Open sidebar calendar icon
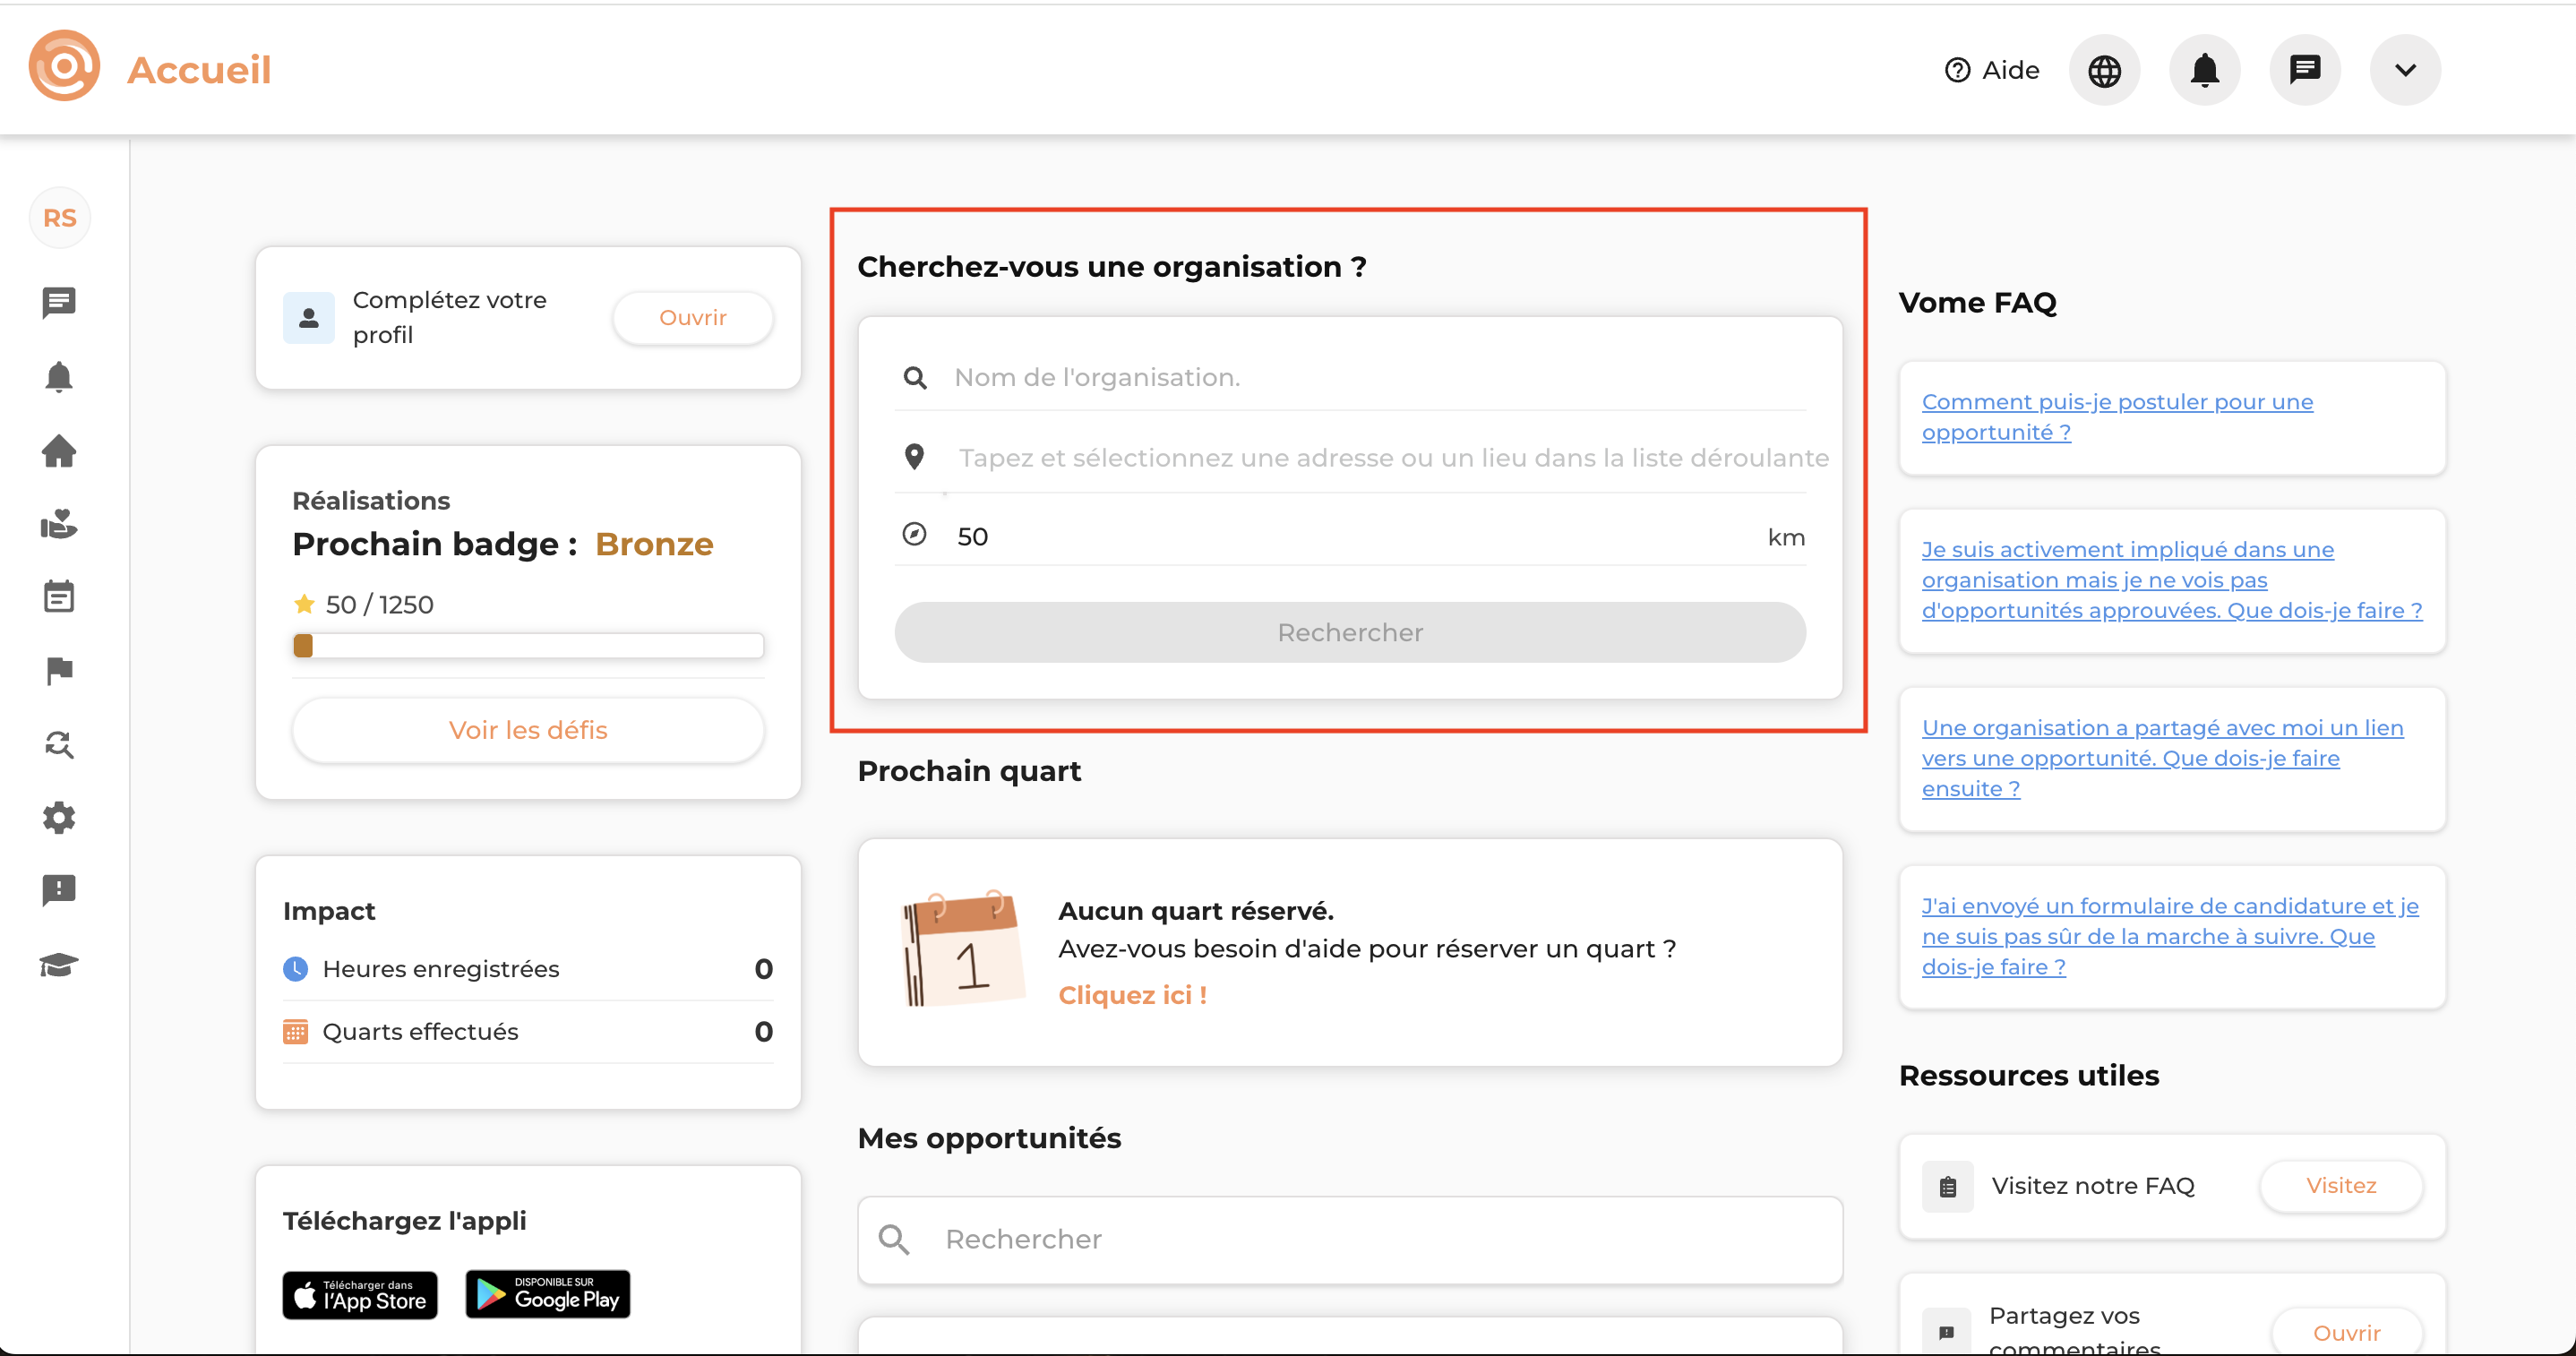The image size is (2576, 1356). 59,597
